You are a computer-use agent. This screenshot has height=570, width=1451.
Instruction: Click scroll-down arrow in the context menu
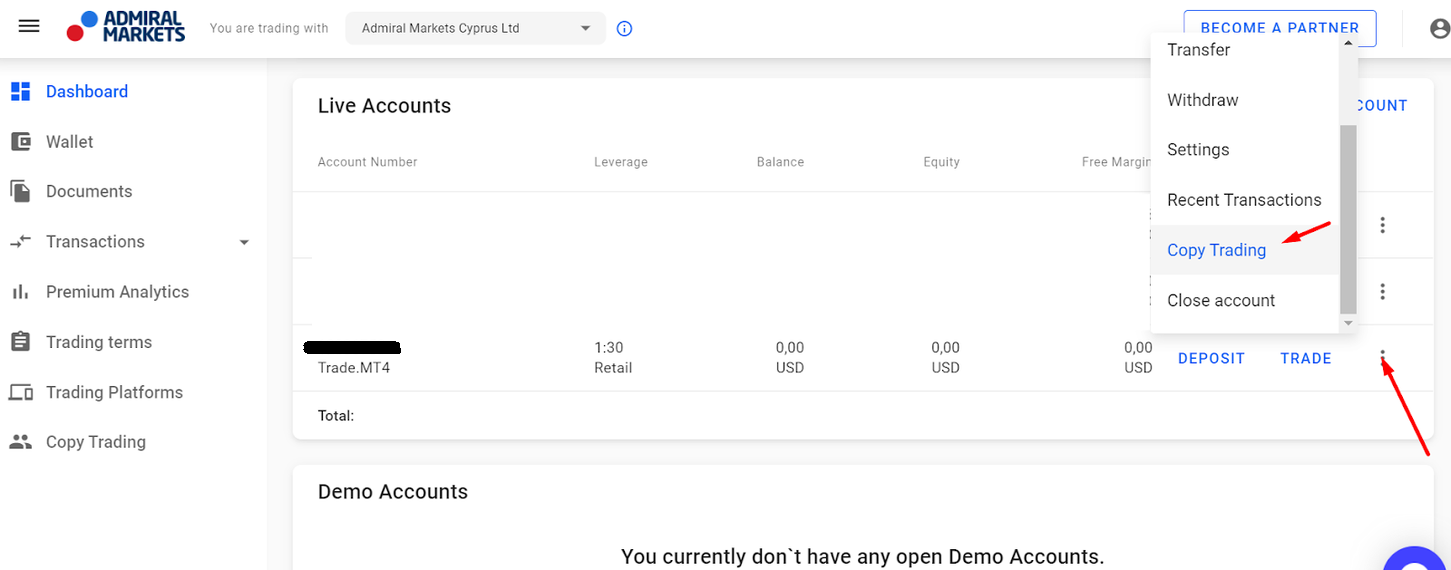(x=1348, y=323)
